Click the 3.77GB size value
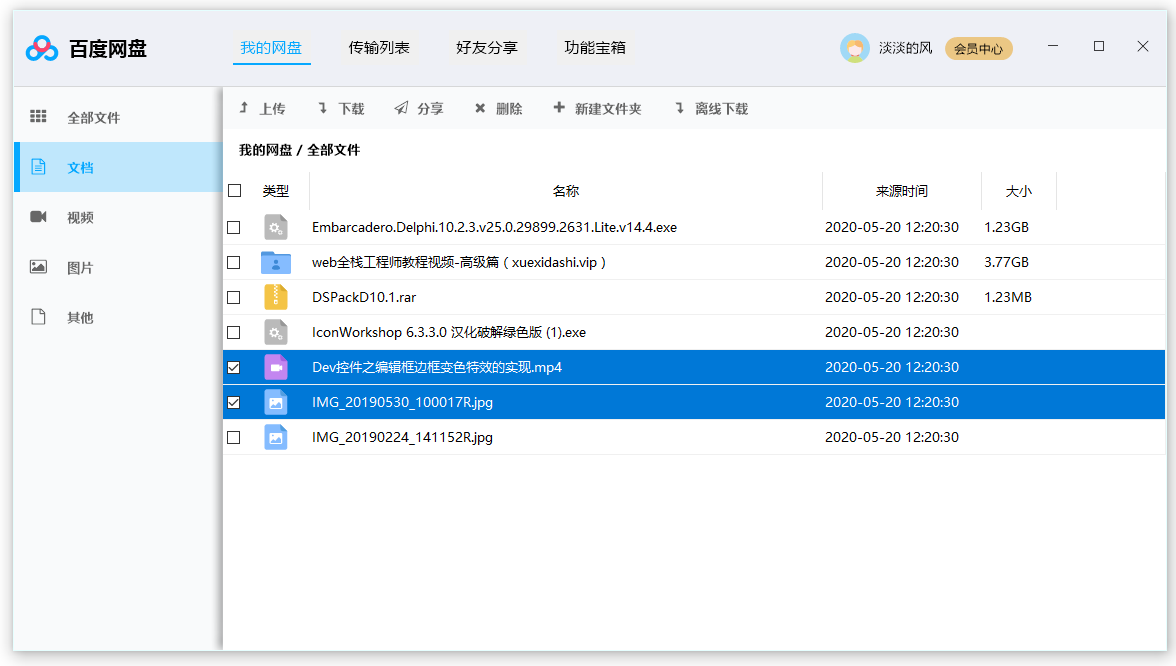 tap(1006, 262)
